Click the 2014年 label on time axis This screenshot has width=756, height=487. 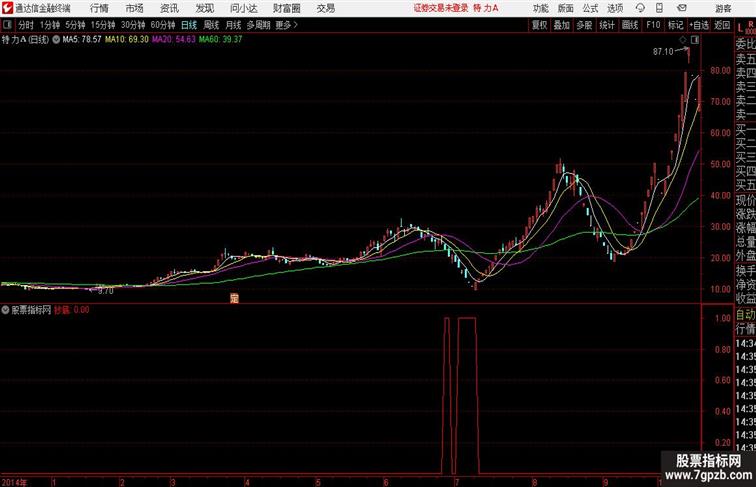point(14,482)
